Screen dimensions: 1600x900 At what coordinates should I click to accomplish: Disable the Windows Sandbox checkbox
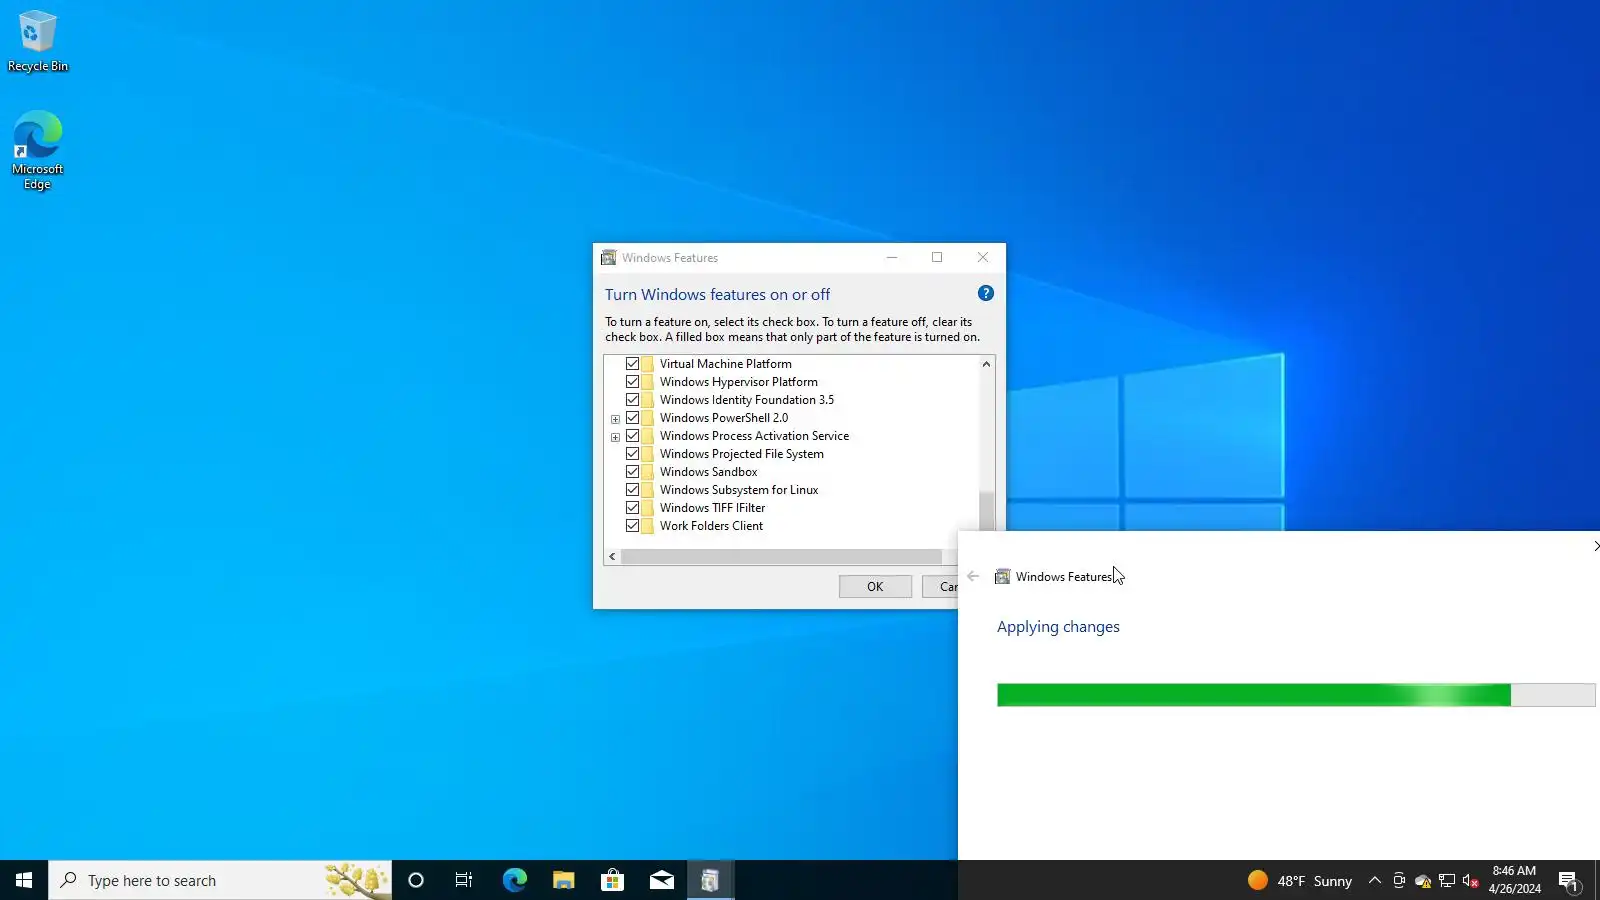[632, 472]
